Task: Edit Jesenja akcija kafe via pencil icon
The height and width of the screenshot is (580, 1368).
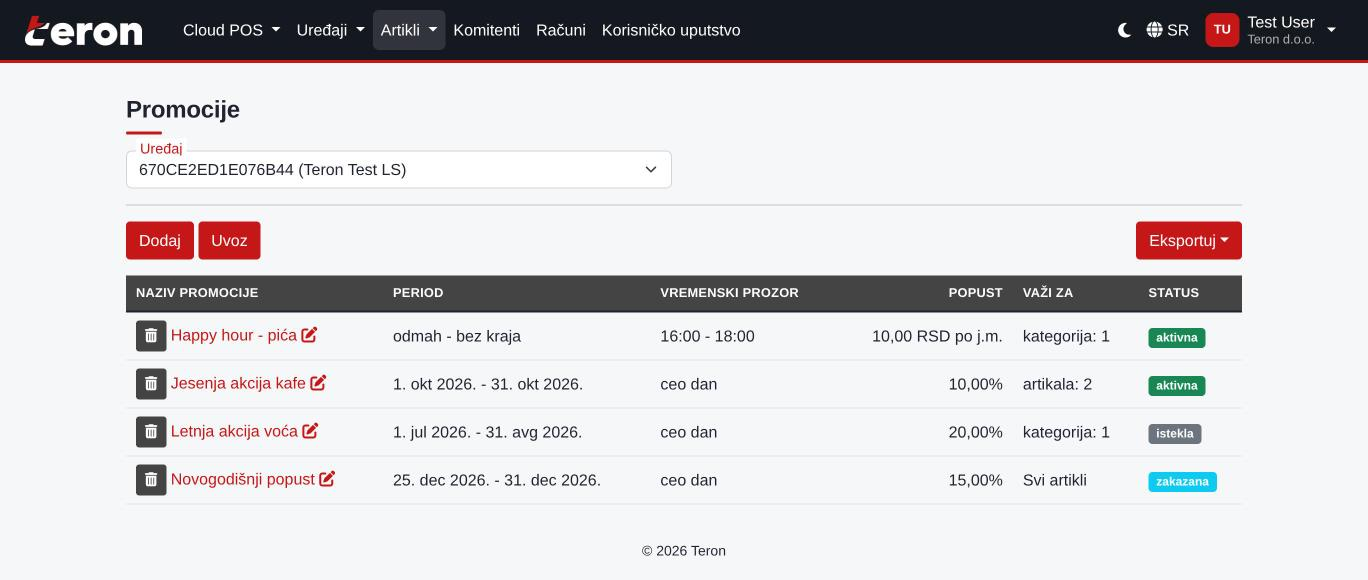Action: click(x=318, y=383)
